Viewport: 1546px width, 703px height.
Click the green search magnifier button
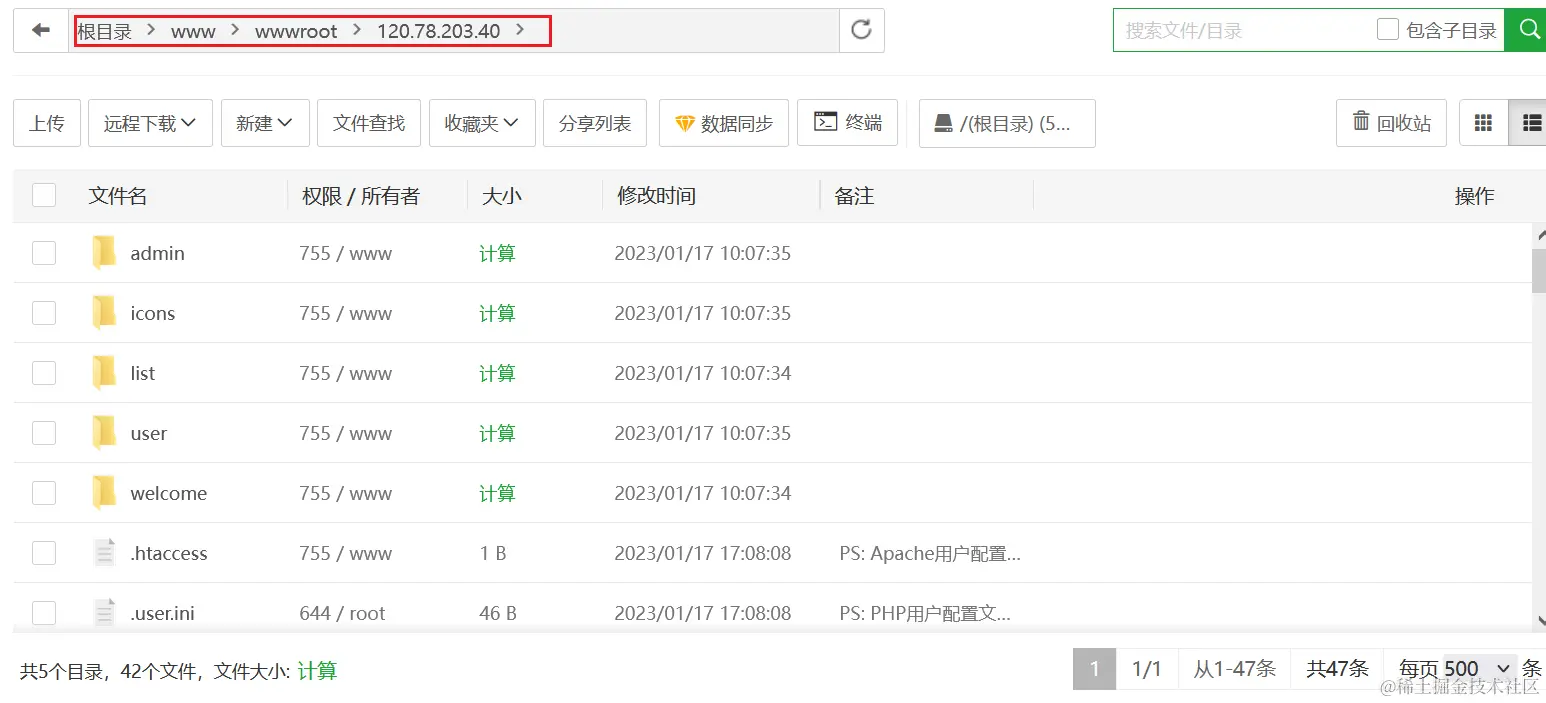(x=1527, y=30)
